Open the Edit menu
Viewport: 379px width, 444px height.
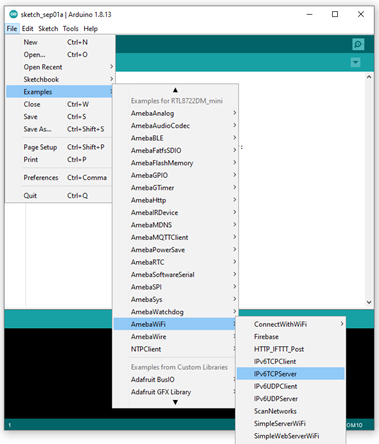[28, 29]
